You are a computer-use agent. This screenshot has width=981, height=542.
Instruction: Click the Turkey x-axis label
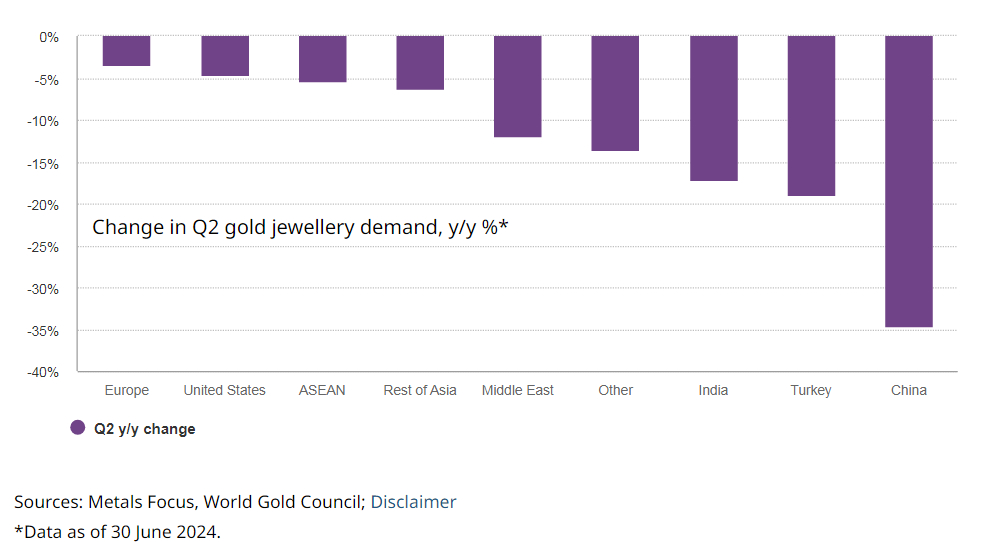pos(811,390)
